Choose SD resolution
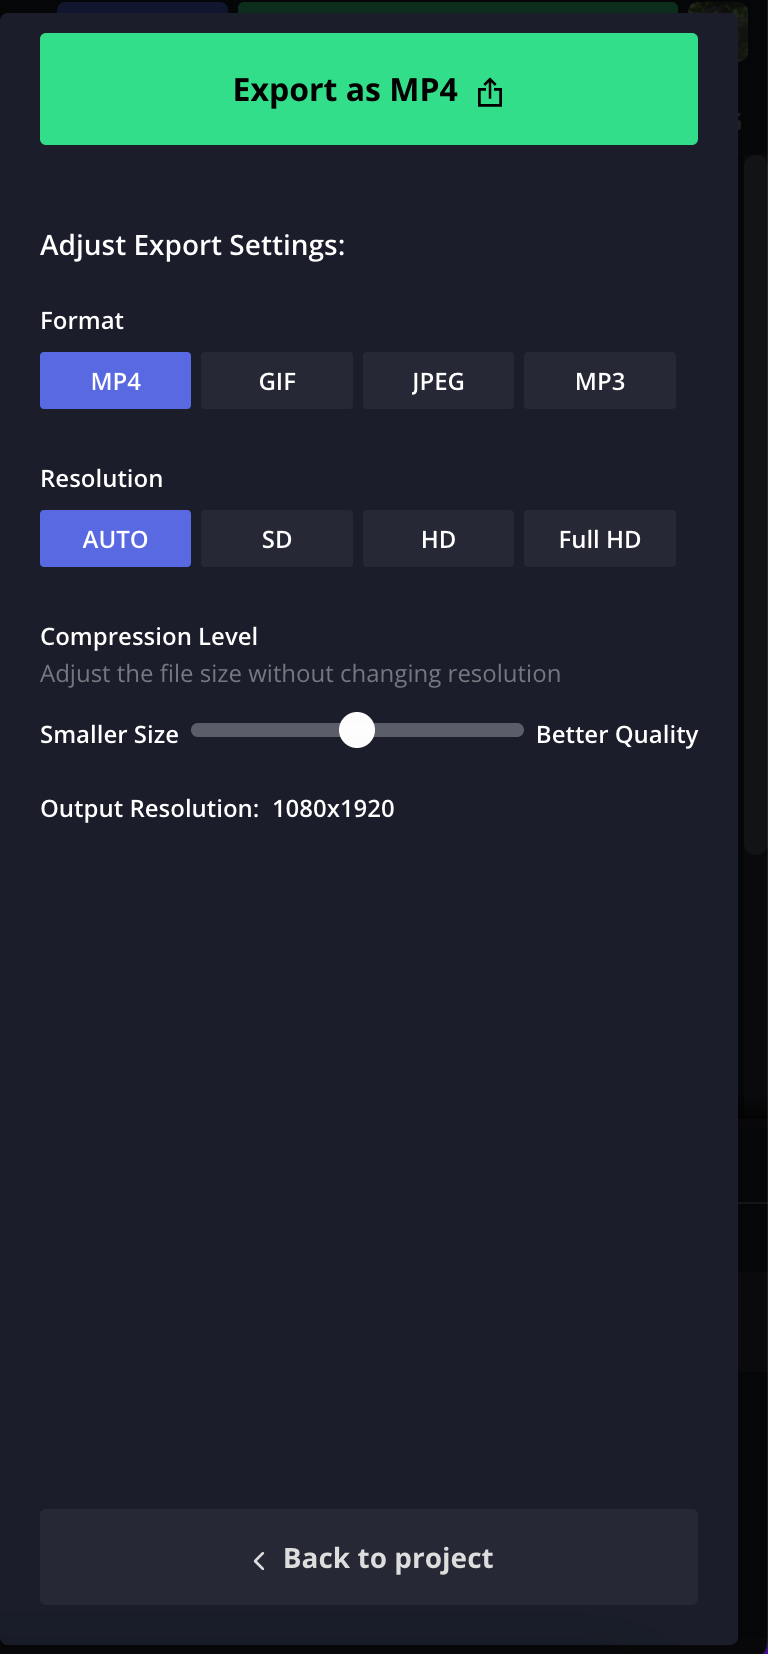Screen dimensions: 768x1654 point(277,538)
